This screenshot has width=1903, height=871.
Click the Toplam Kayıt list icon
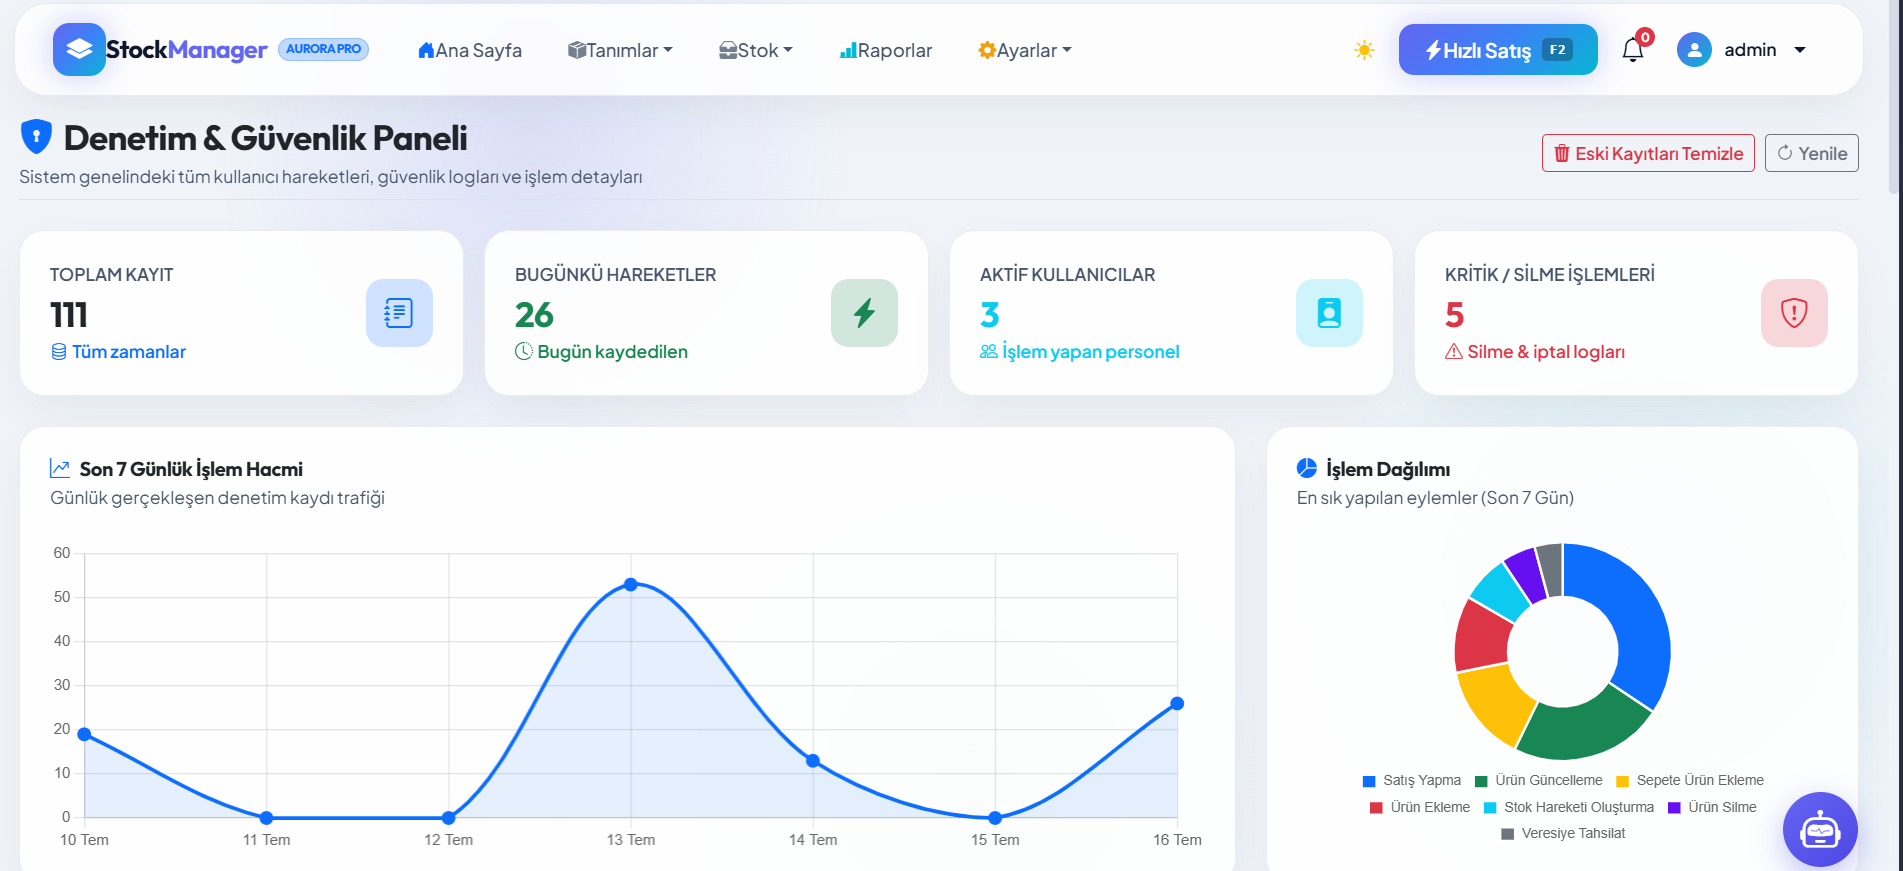coord(399,313)
